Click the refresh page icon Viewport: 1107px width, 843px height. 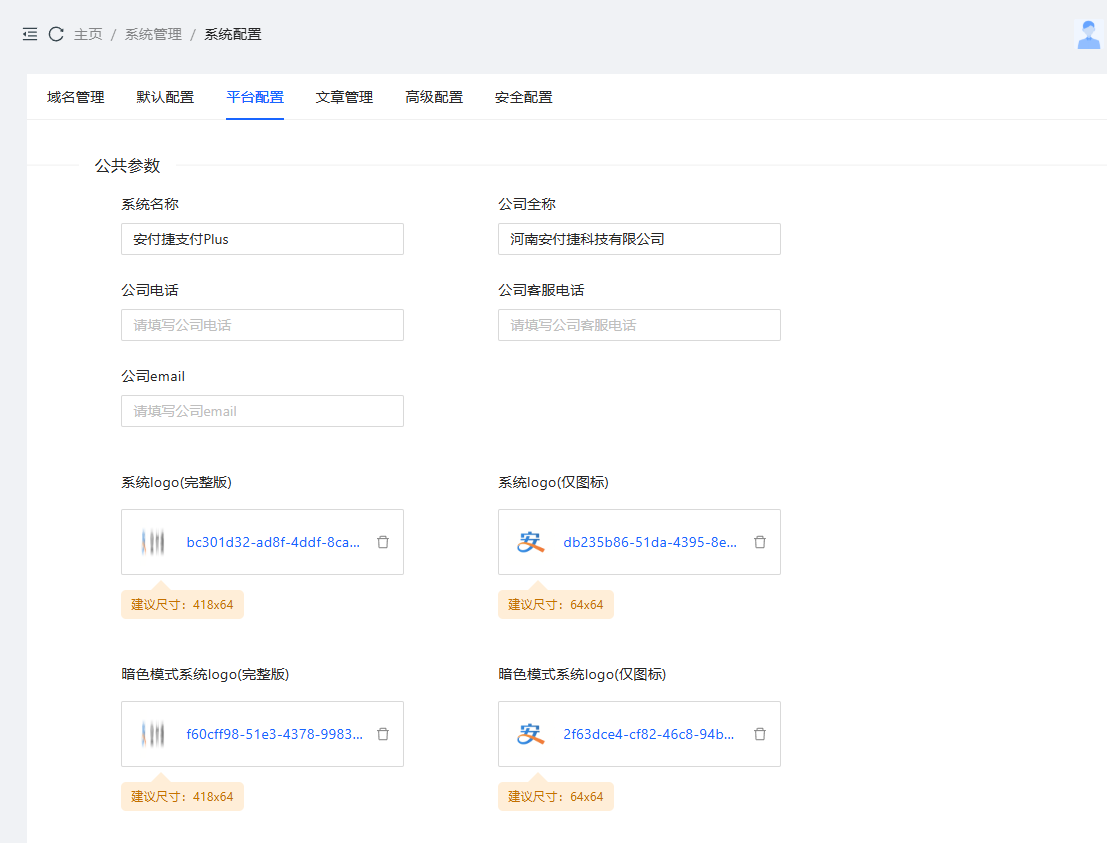56,34
